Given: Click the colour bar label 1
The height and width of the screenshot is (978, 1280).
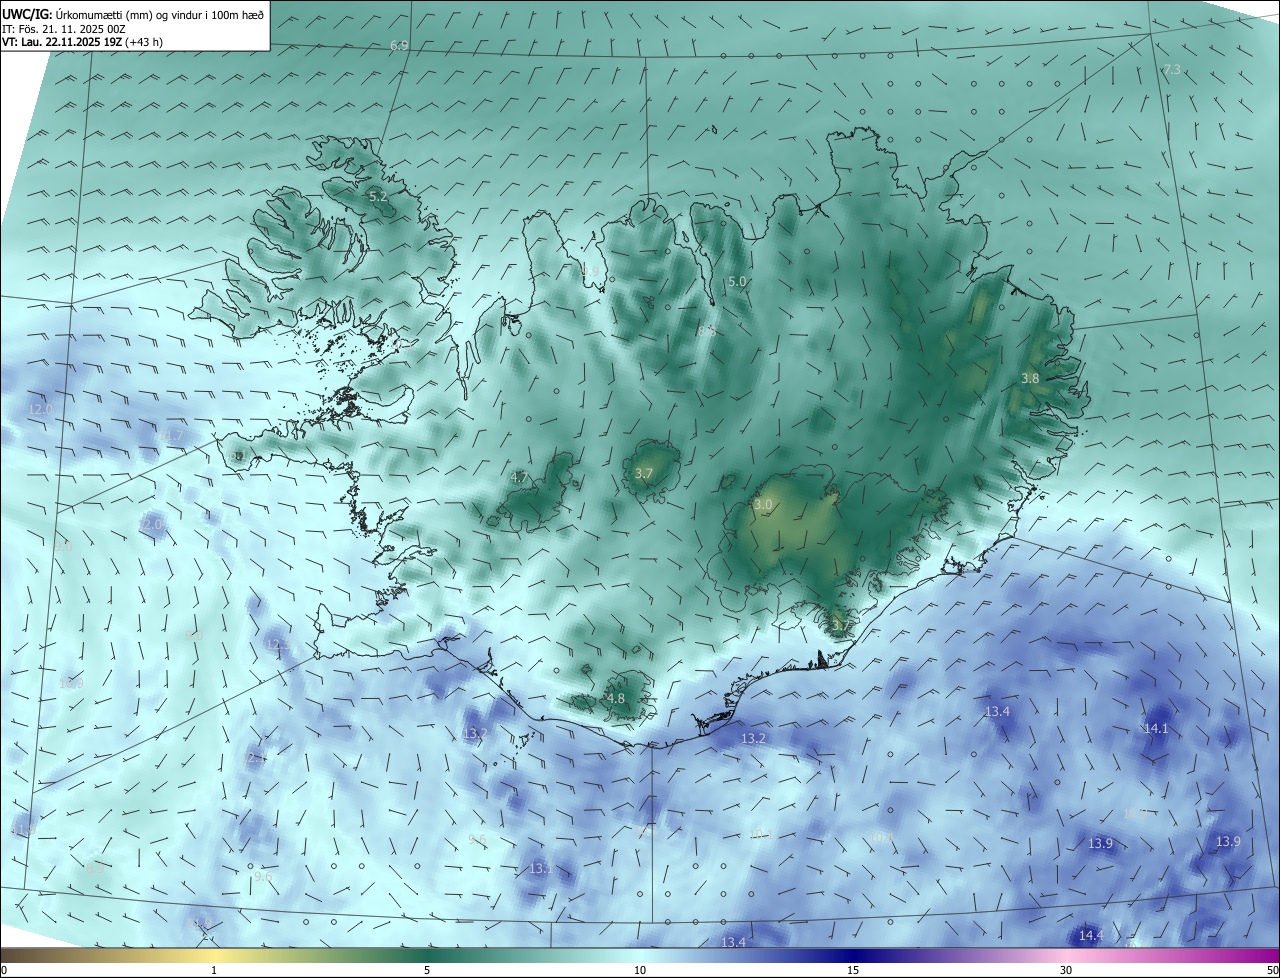Looking at the screenshot, I should click(214, 970).
